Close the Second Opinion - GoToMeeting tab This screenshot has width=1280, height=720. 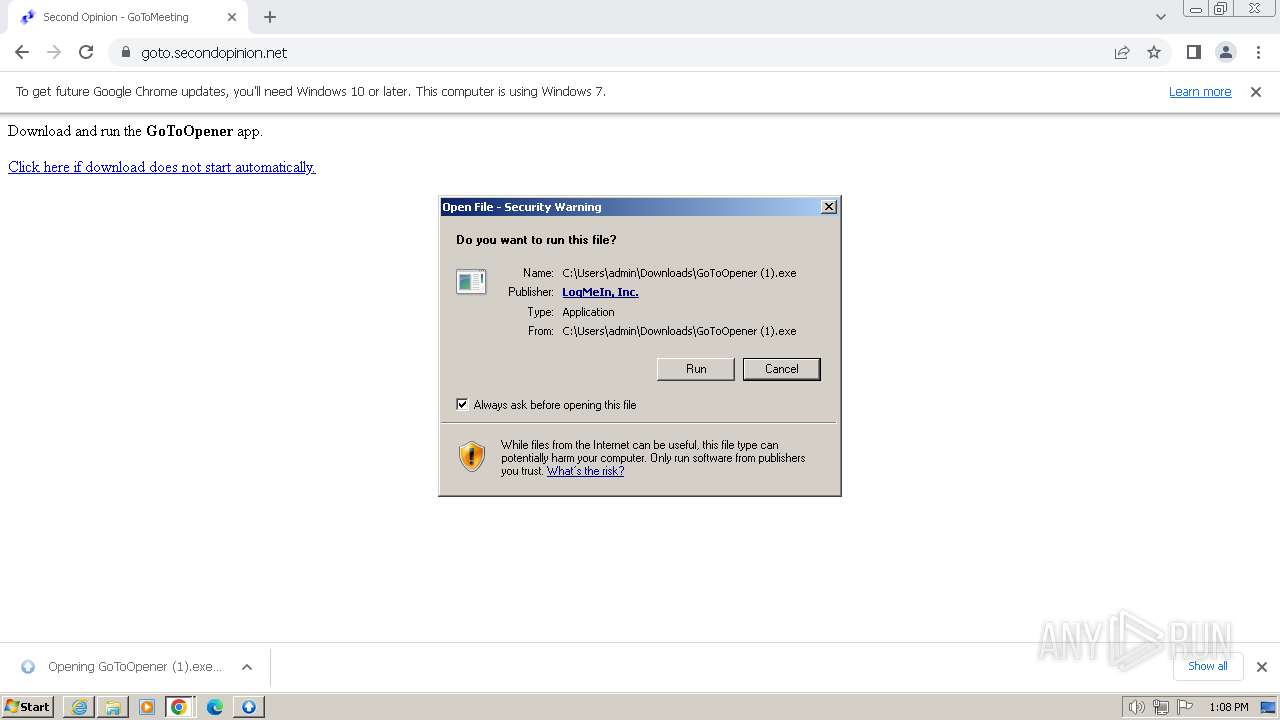point(232,17)
